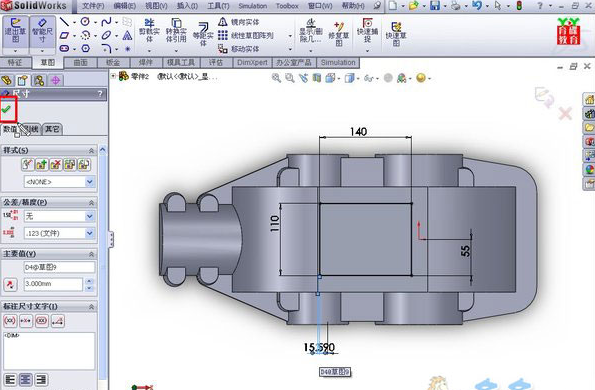Viewport: 595px width, 390px height.
Task: Click Offset Entities (等距实体) tool
Action: [x=203, y=34]
